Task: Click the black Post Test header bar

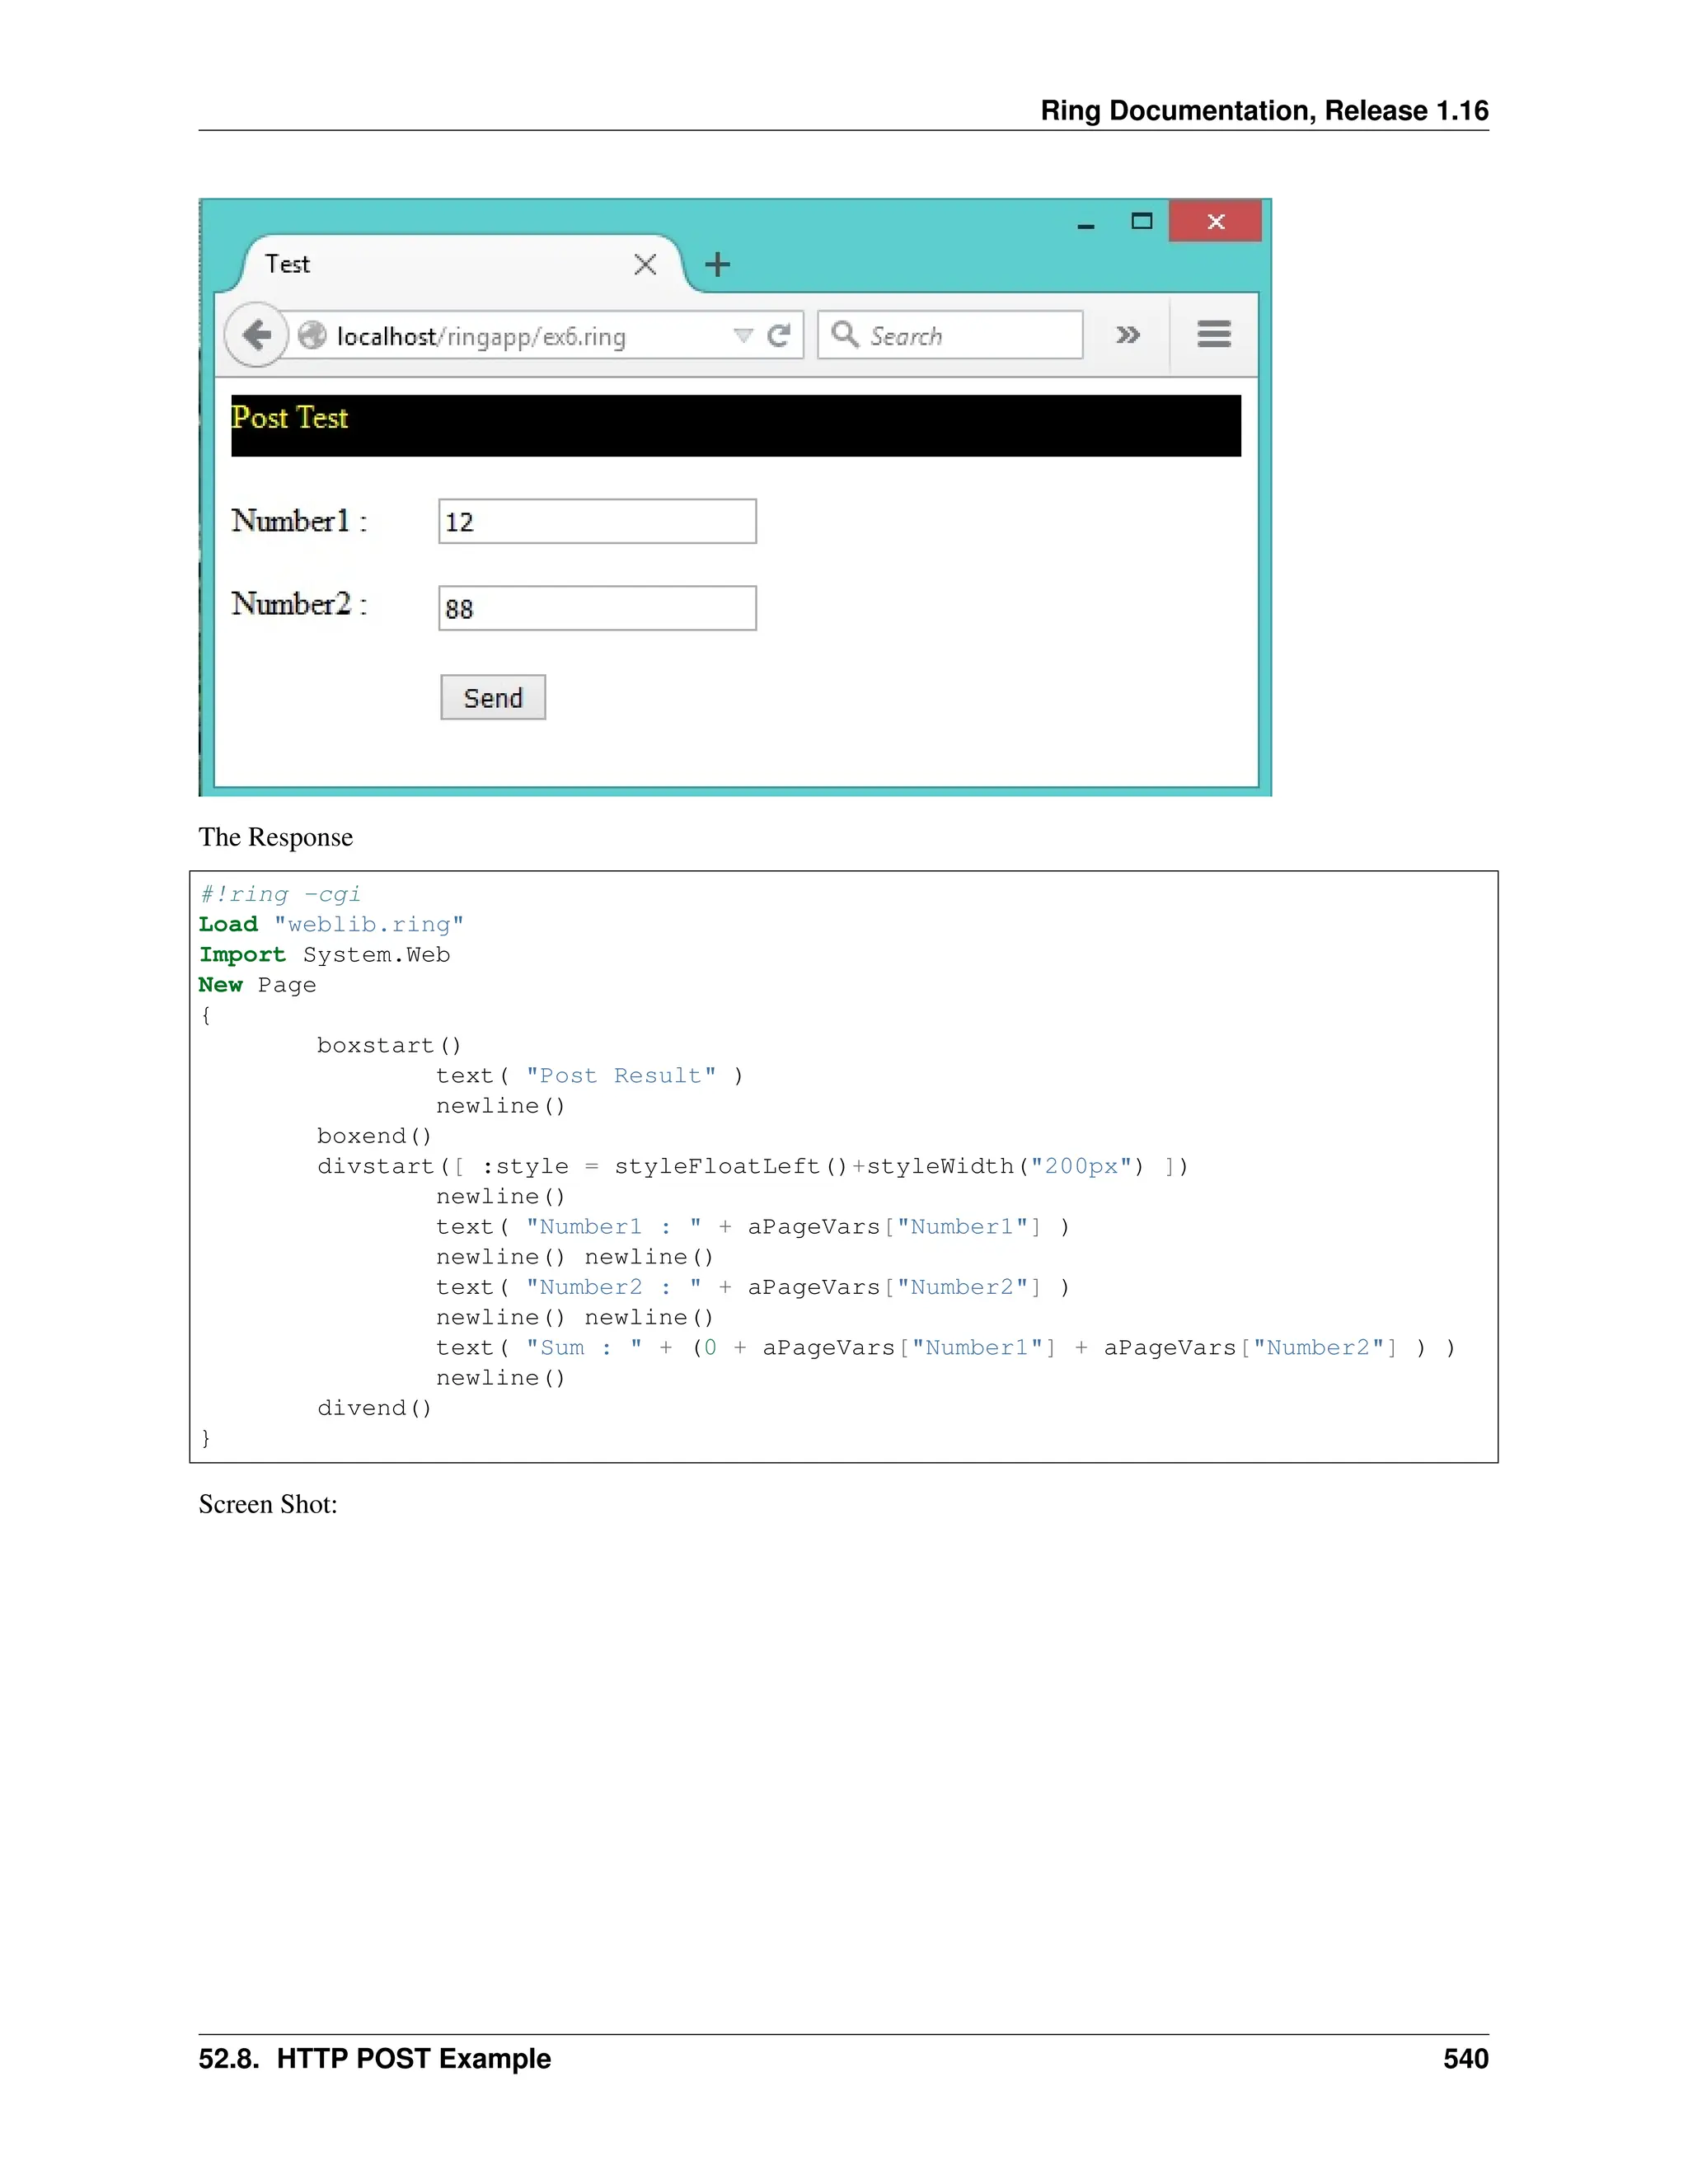Action: point(736,426)
